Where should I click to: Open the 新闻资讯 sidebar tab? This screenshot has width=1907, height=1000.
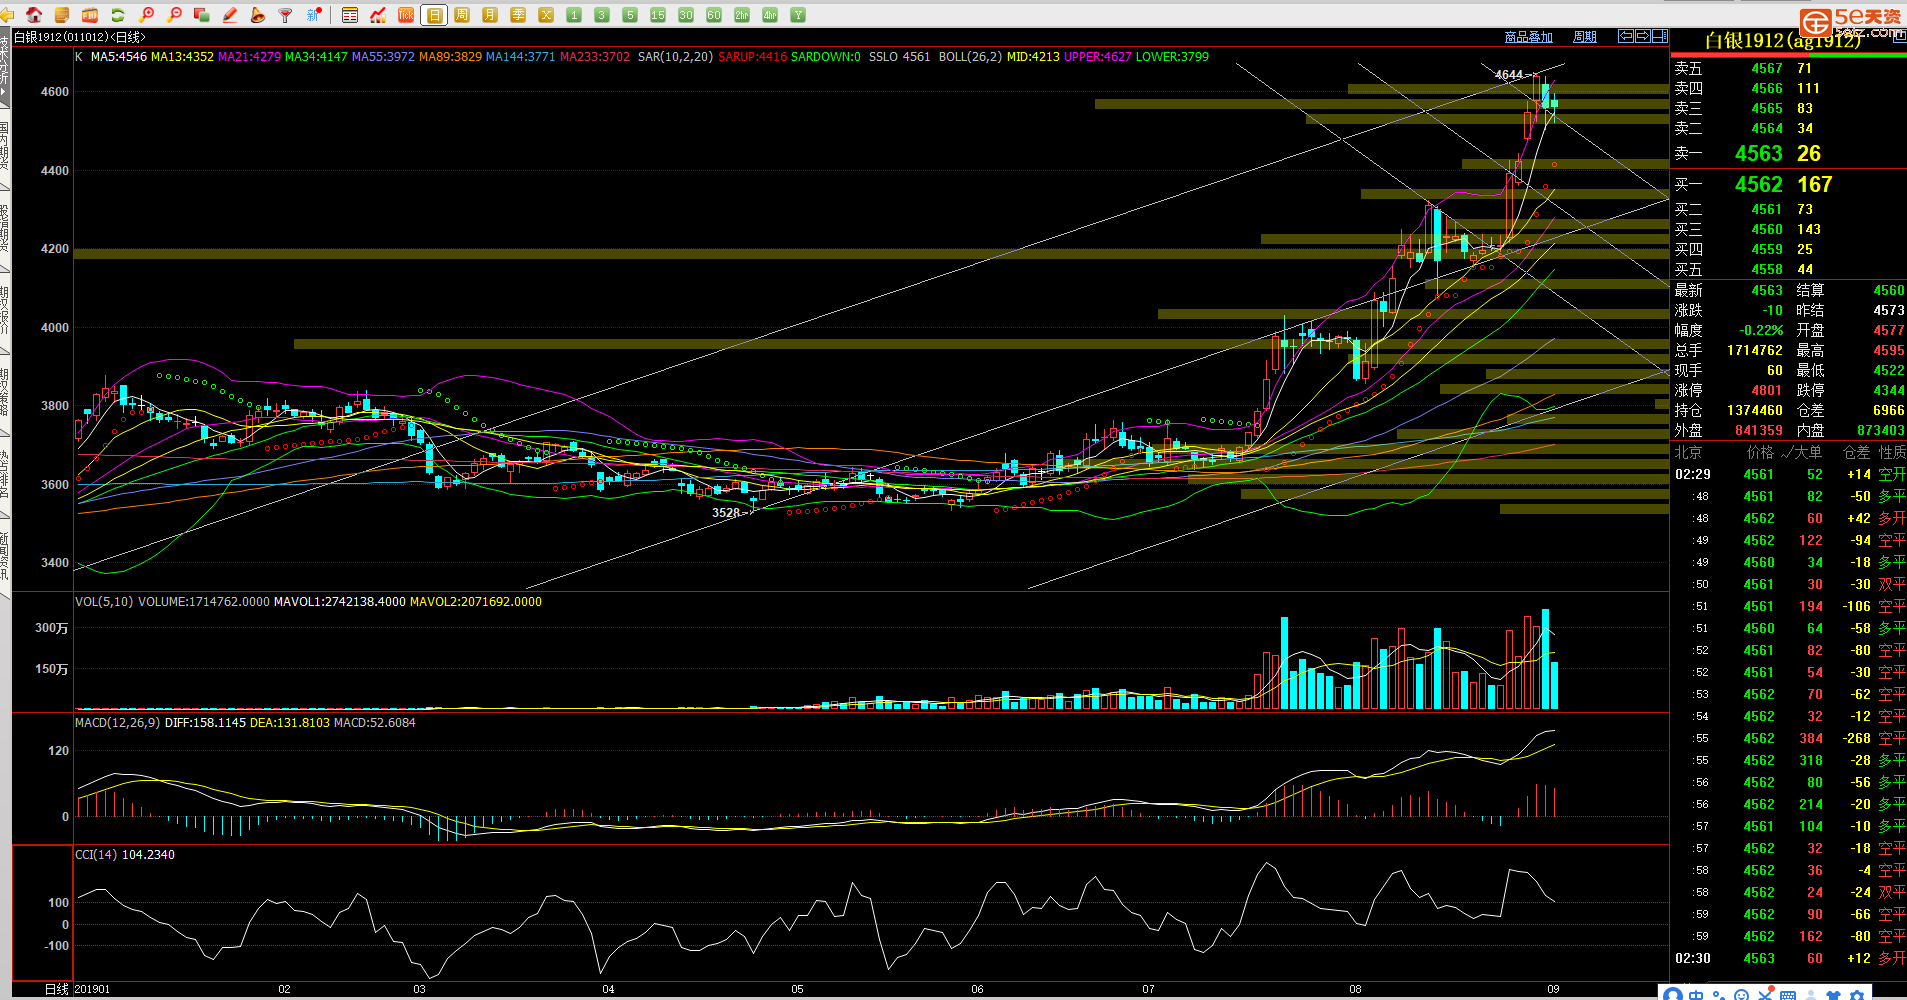click(x=5, y=556)
